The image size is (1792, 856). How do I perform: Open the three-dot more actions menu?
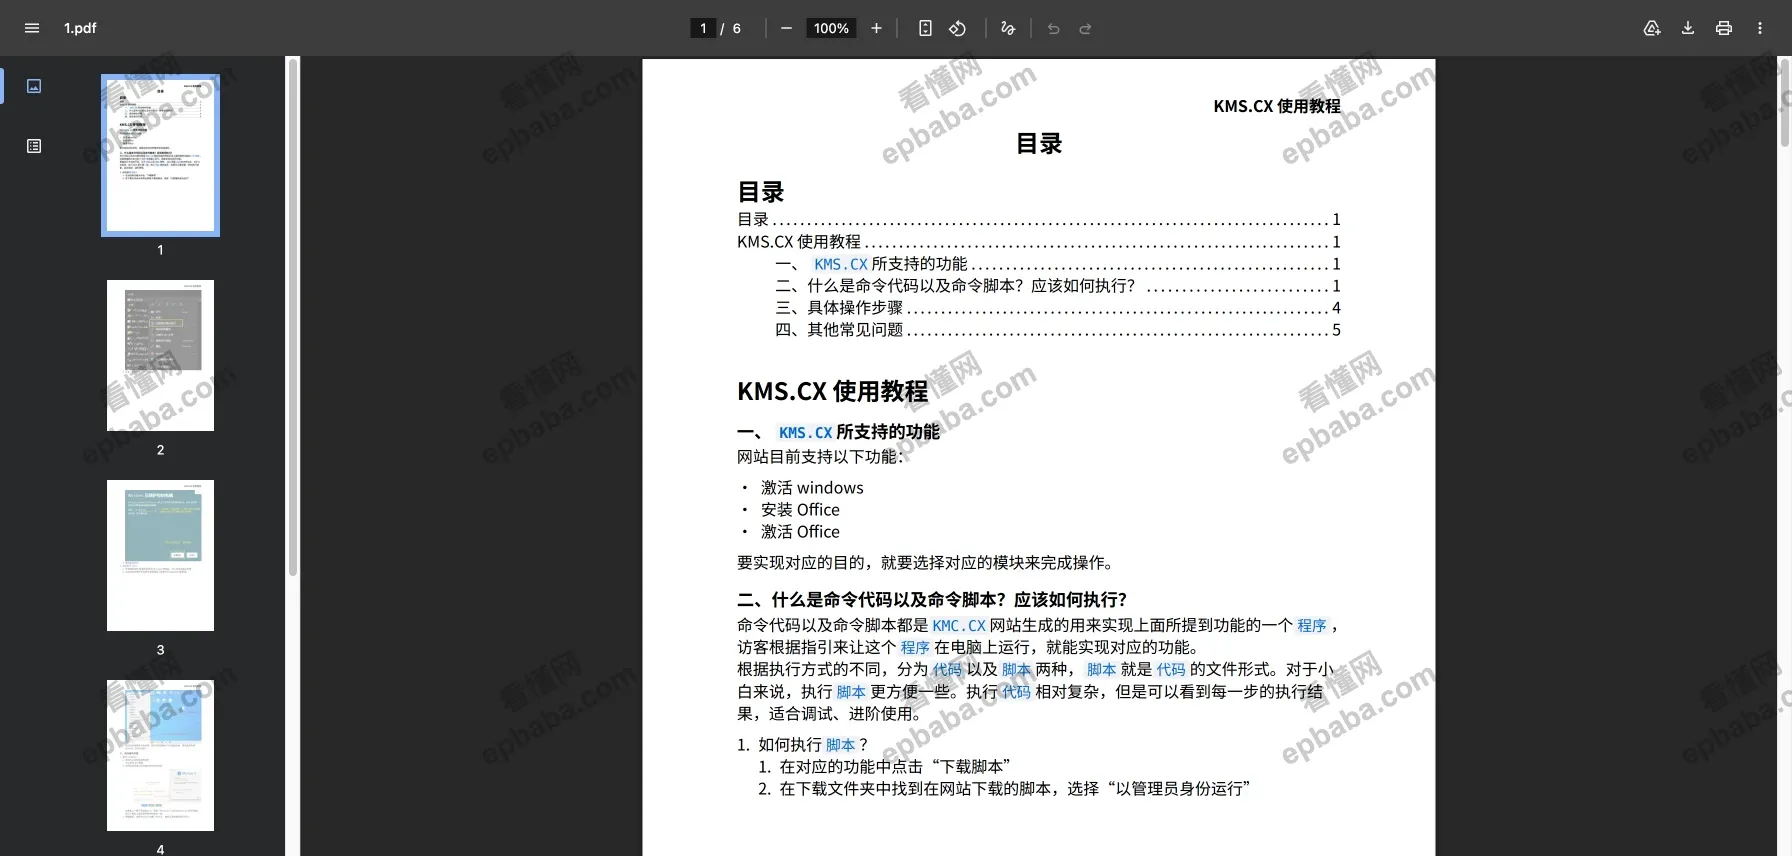point(1760,28)
